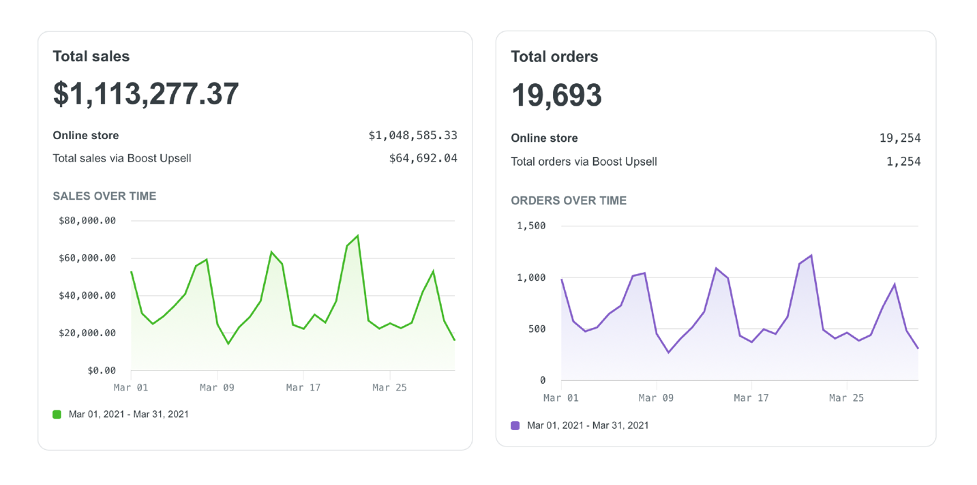Screen dimensions: 977x485
Task: Click the 1,000 axis label on orders chart
Action: [x=531, y=277]
